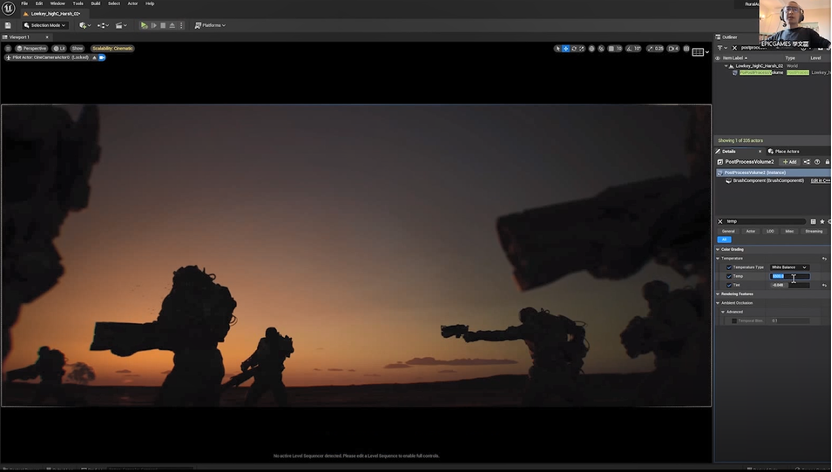
Task: Close the Viewport 1 tab
Action: [47, 37]
